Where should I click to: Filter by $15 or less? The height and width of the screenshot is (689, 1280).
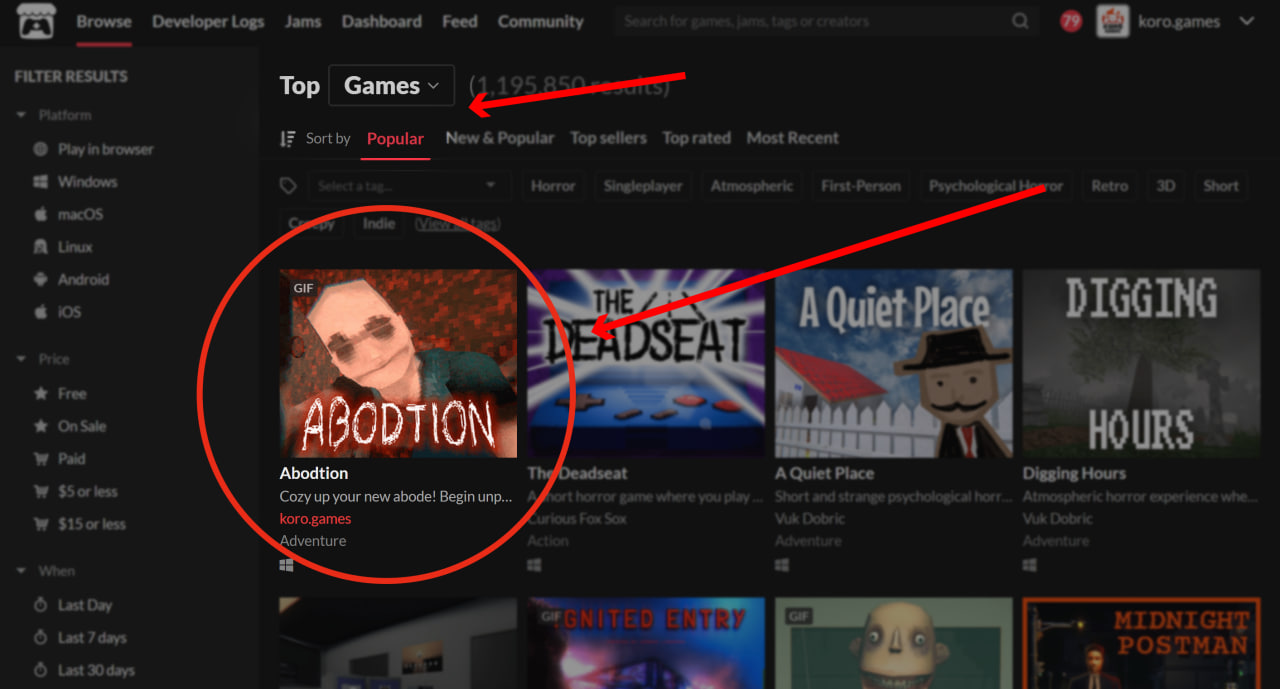91,524
